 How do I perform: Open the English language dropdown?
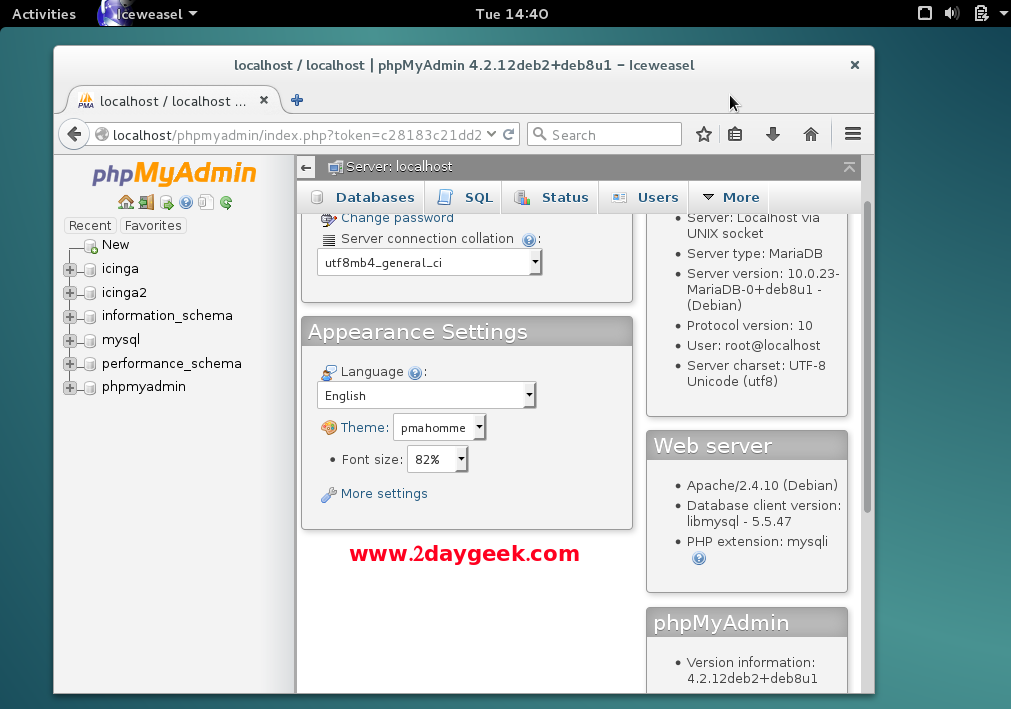[426, 395]
